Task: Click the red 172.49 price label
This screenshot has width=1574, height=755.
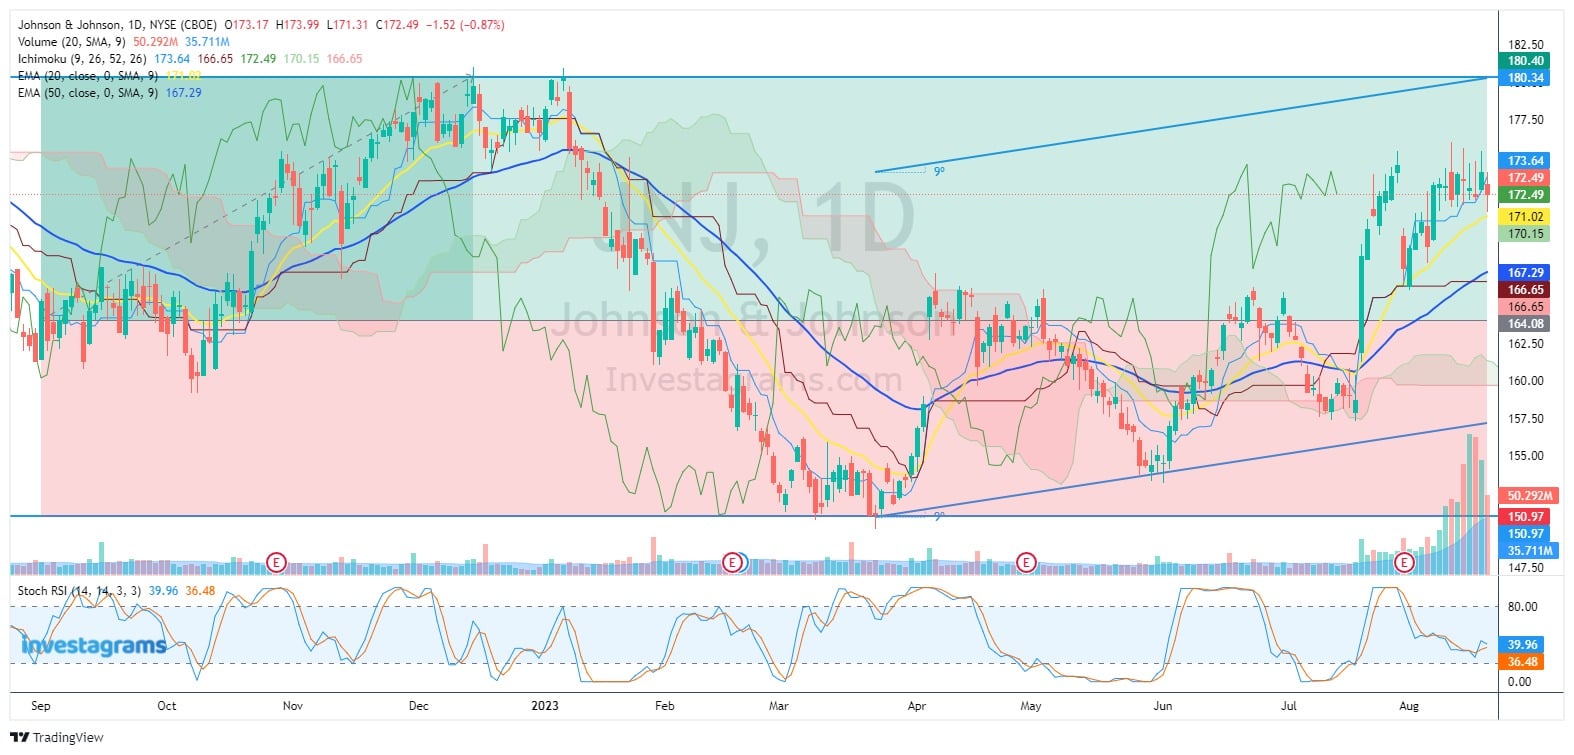Action: click(x=1526, y=178)
